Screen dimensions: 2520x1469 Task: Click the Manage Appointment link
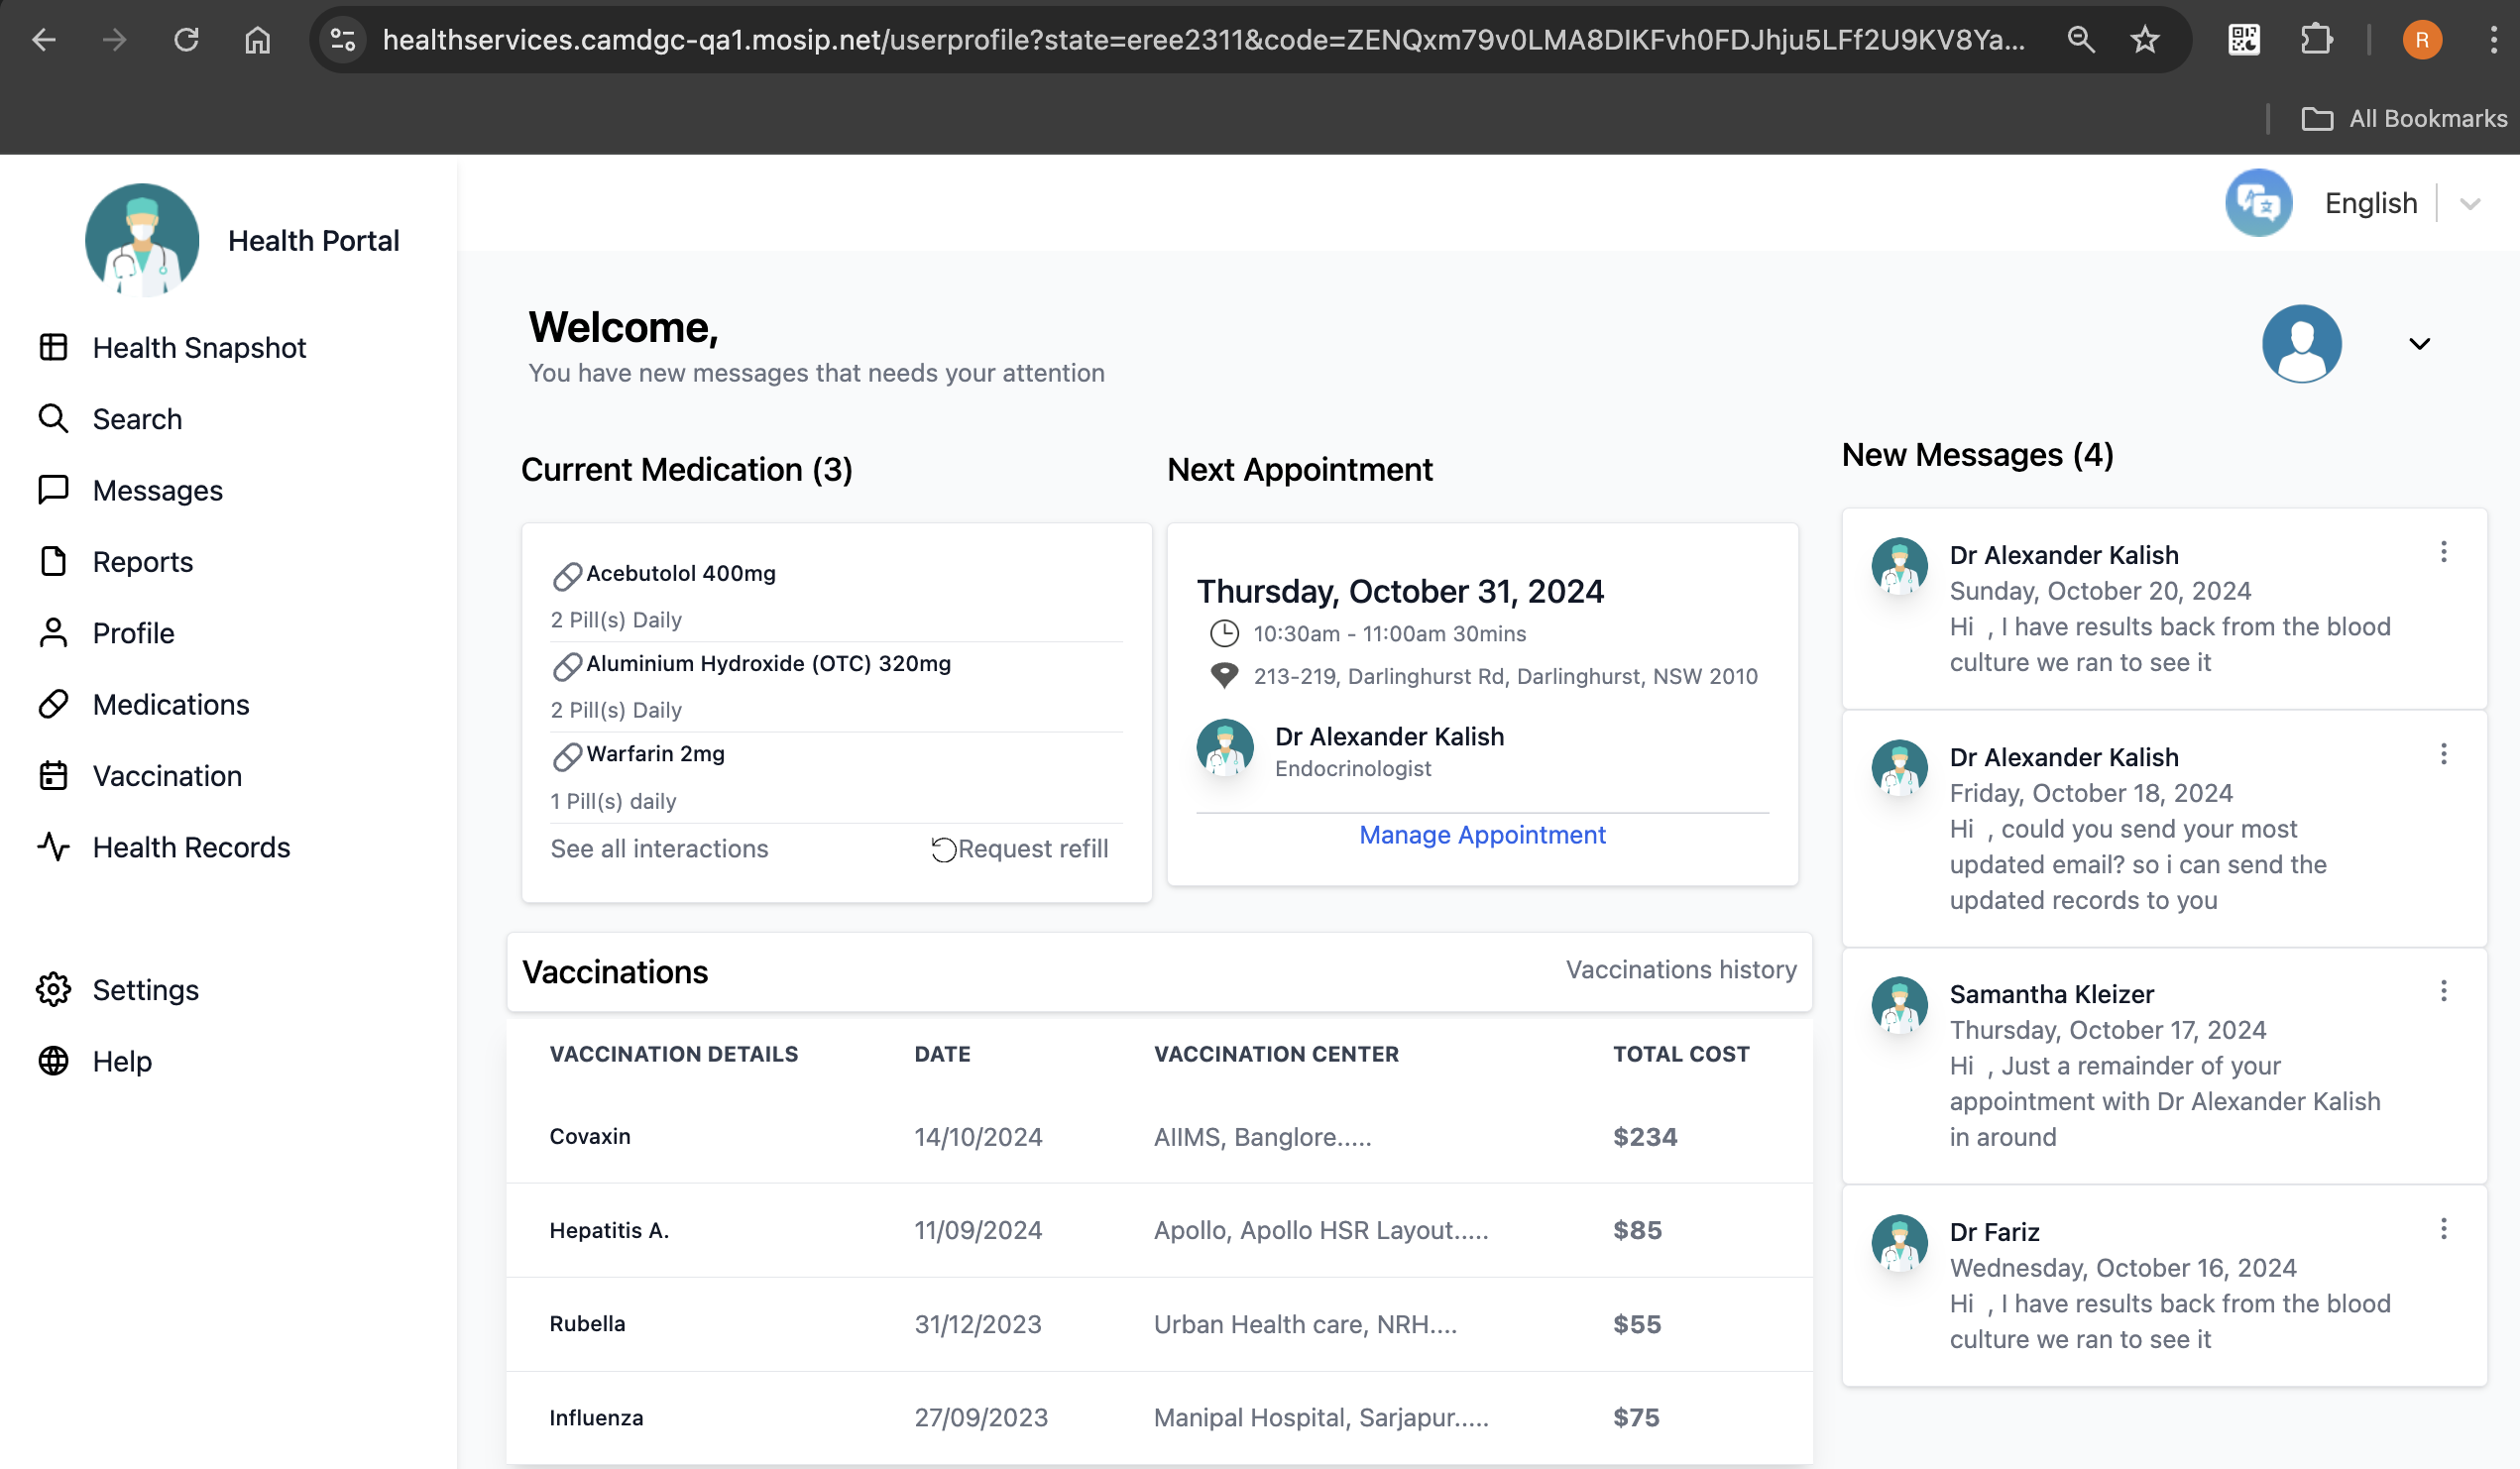coord(1481,835)
